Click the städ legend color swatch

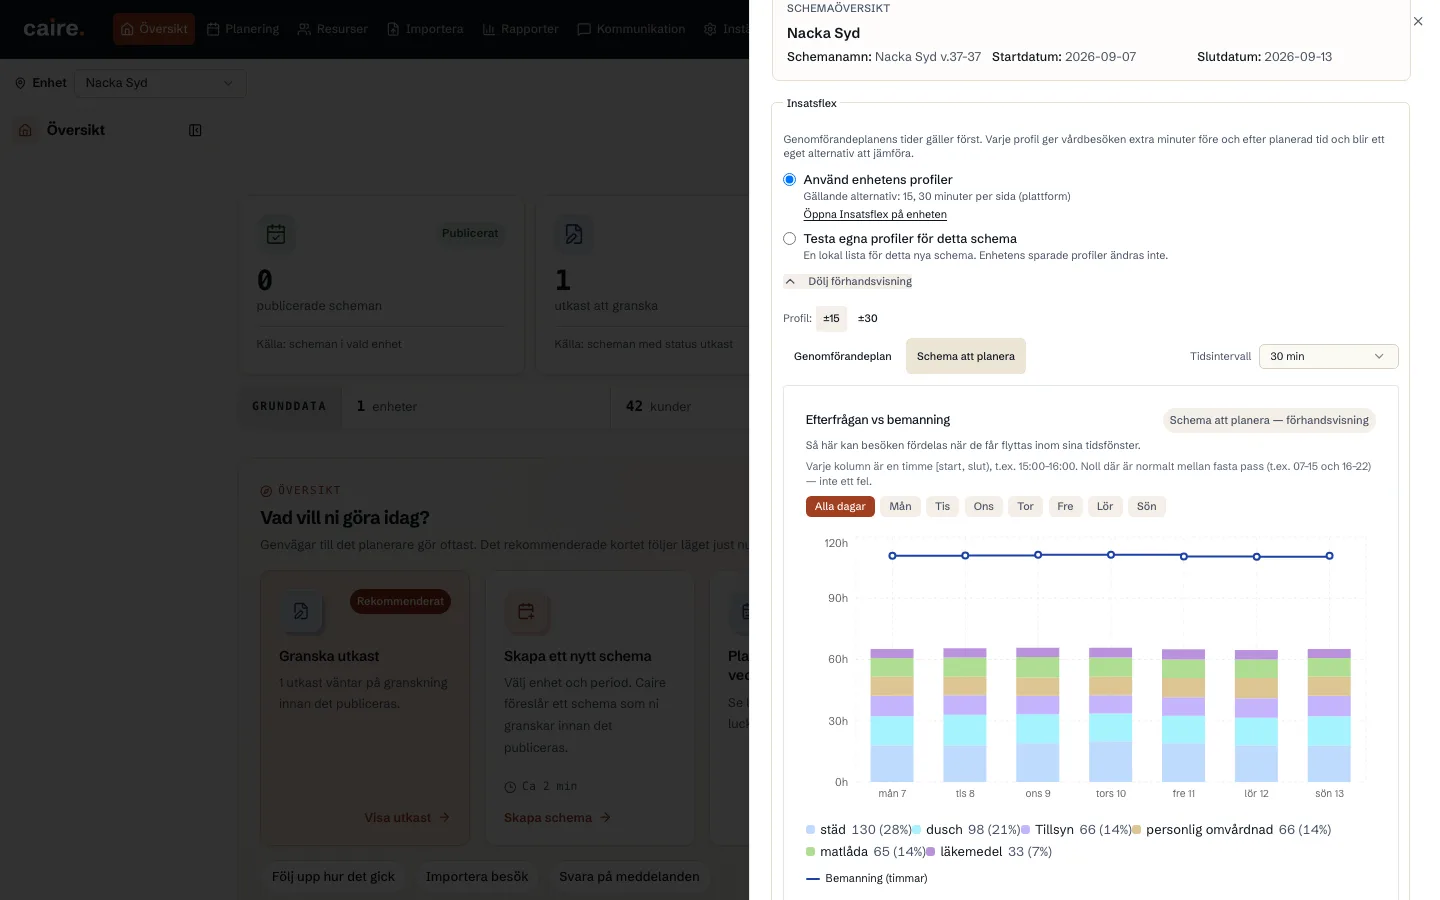pos(810,830)
